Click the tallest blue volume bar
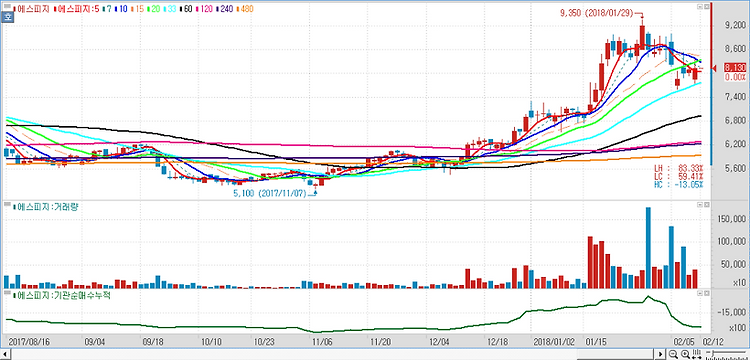 click(648, 248)
